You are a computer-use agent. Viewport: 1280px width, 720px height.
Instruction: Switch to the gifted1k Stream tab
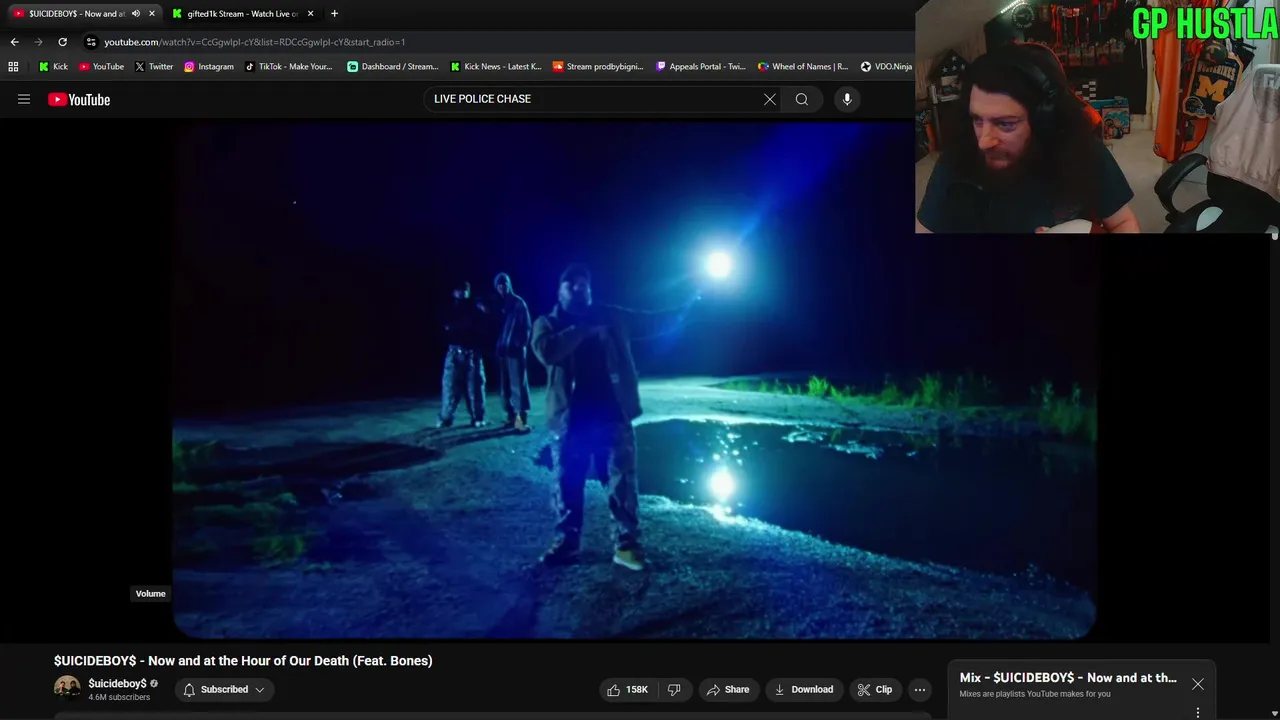(243, 14)
